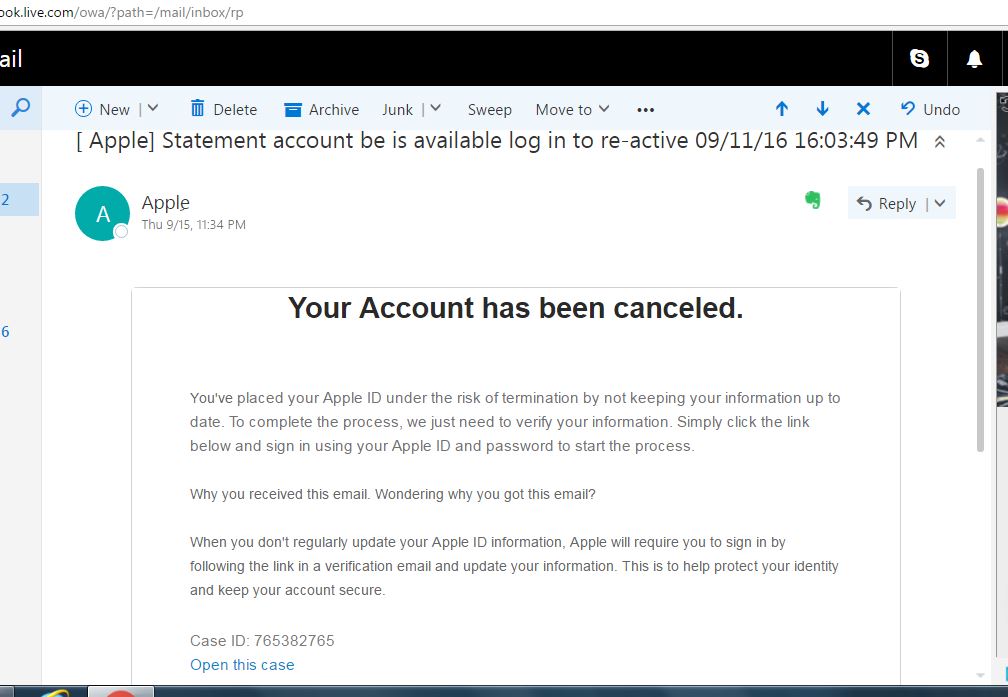Image resolution: width=1008 pixels, height=697 pixels.
Task: Delete this email
Action: [223, 109]
